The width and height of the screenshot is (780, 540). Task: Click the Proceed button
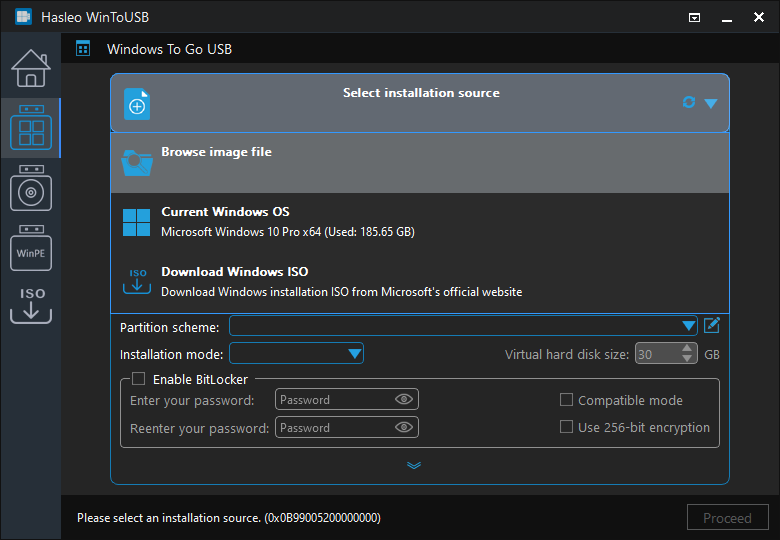tap(727, 518)
